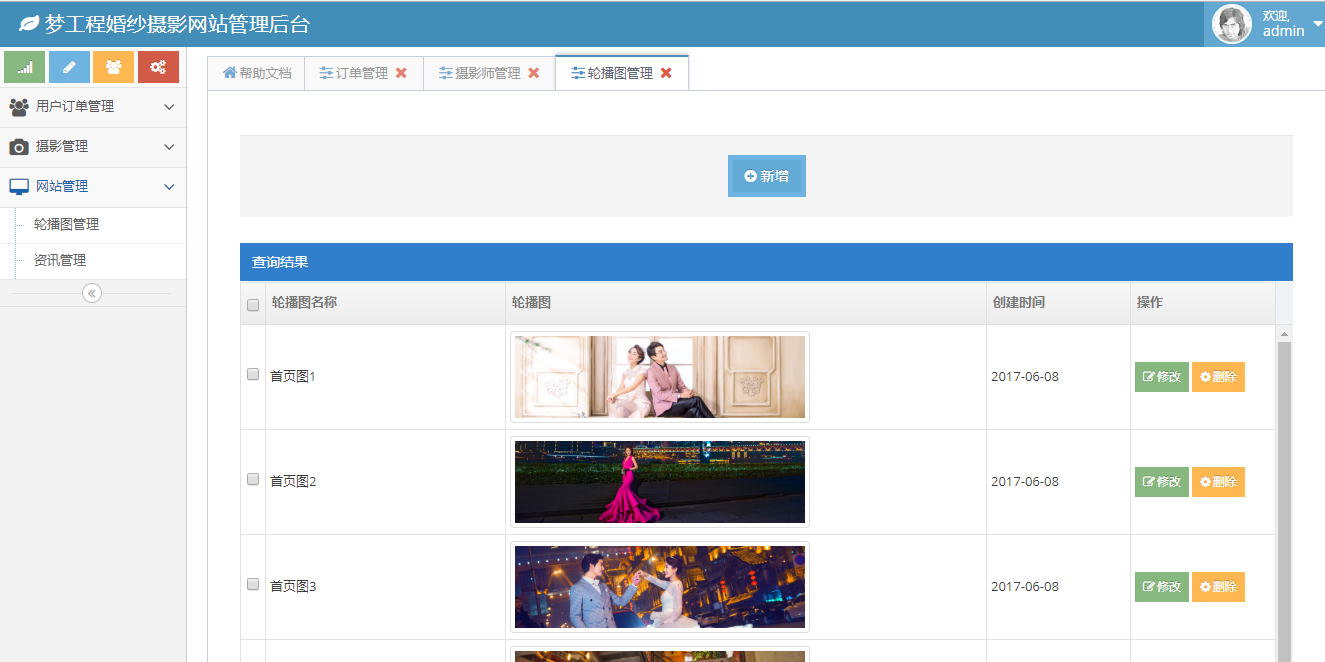Screen dimensions: 1325x662
Task: Click the users icon for 用户订单管理
Action: pos(19,107)
